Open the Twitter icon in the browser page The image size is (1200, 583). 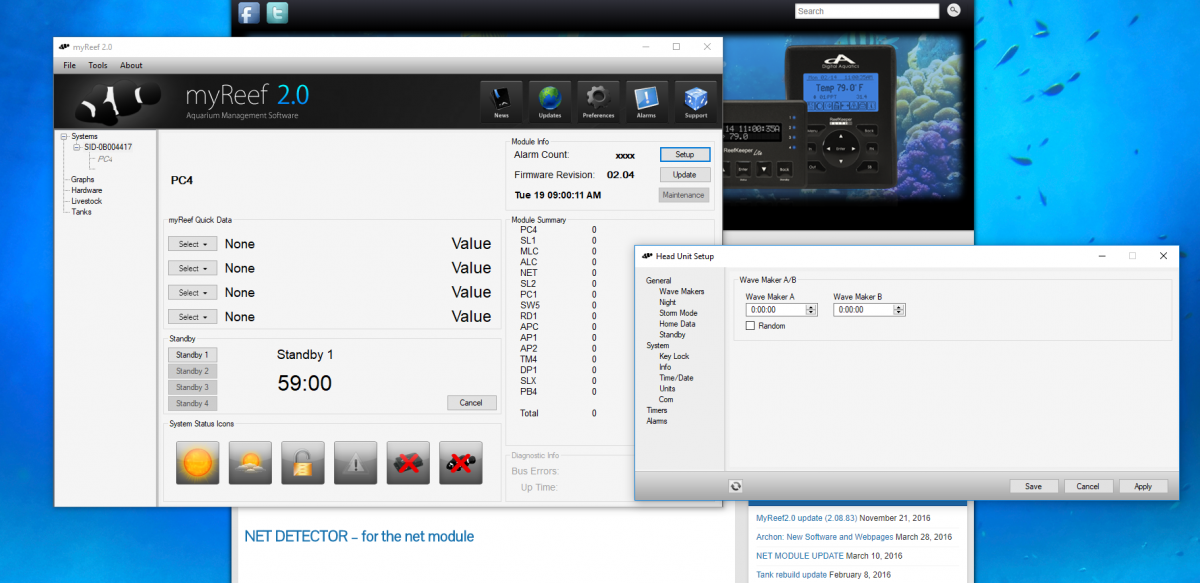coord(277,13)
